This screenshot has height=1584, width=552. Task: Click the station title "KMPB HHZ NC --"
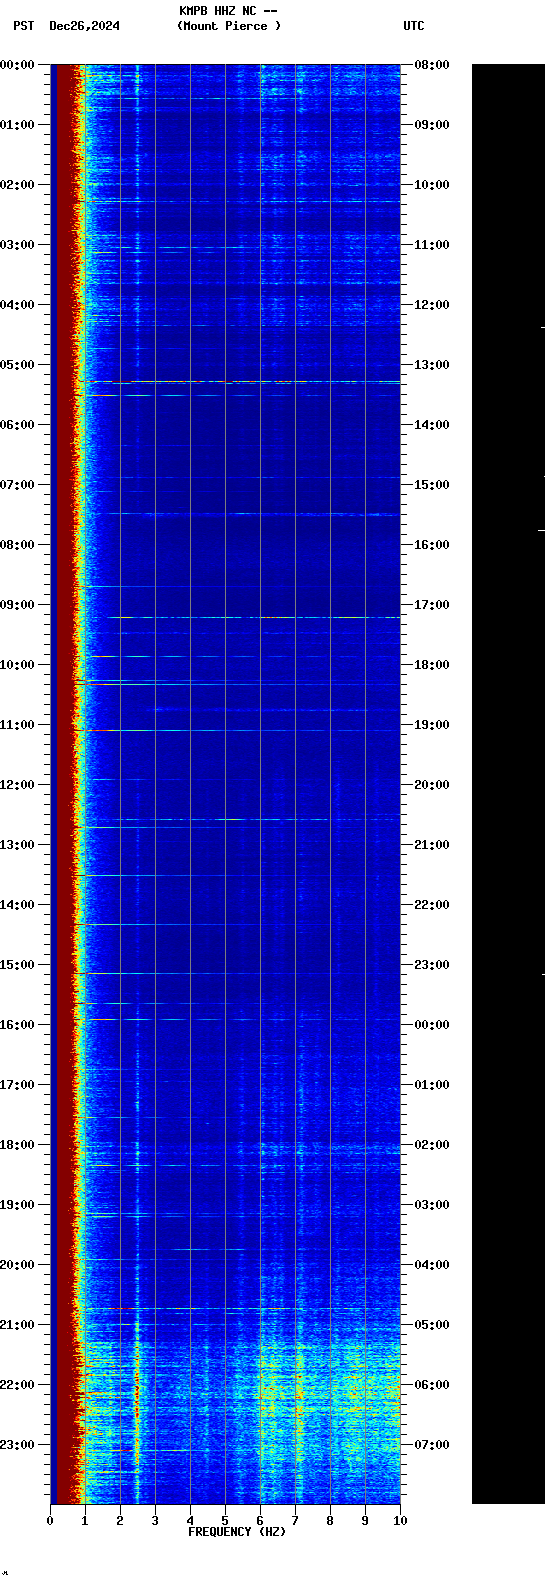click(228, 11)
